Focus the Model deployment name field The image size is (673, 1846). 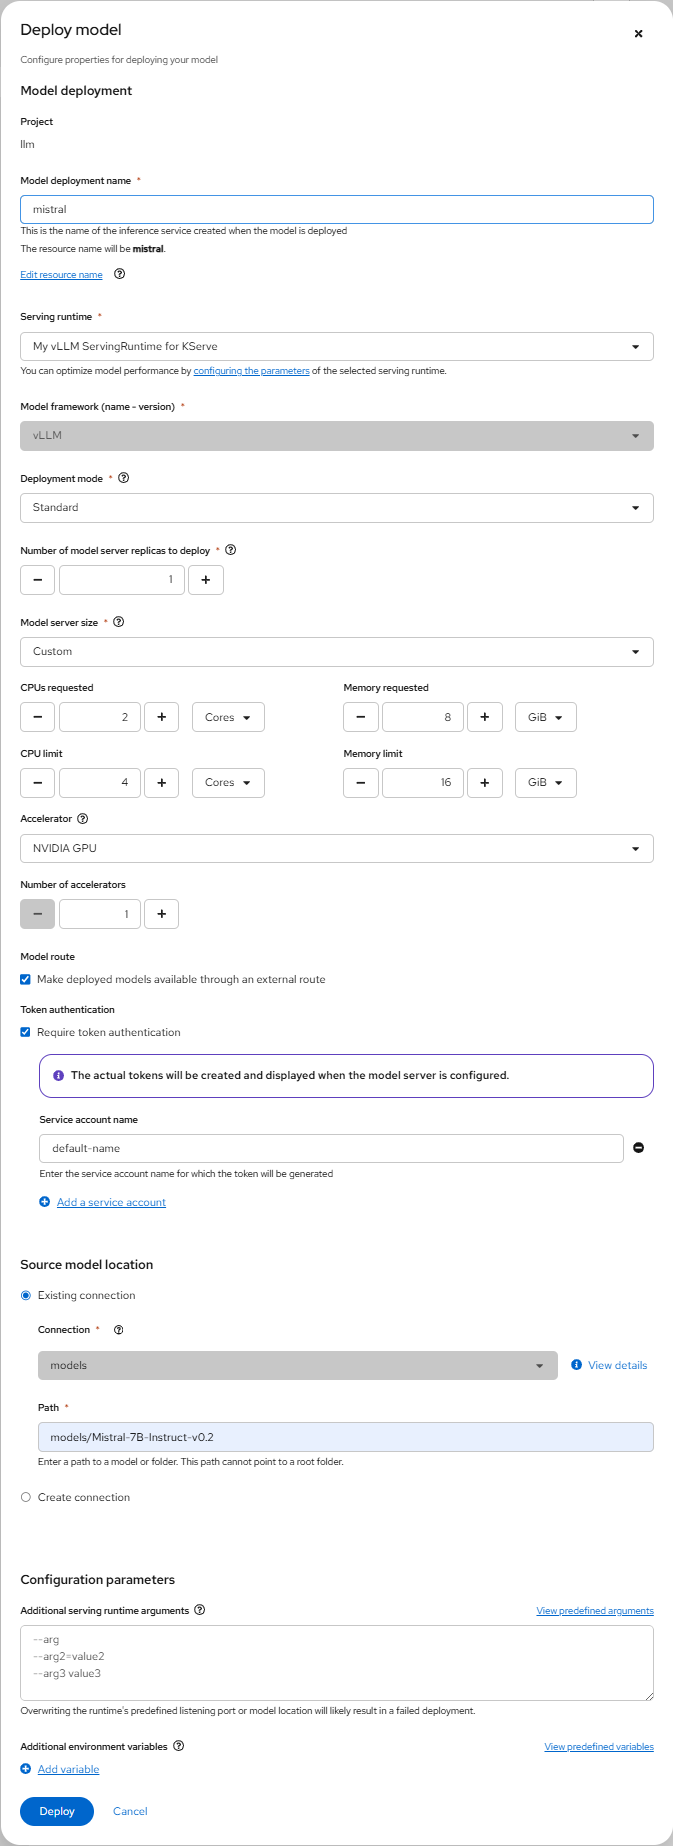coord(337,209)
